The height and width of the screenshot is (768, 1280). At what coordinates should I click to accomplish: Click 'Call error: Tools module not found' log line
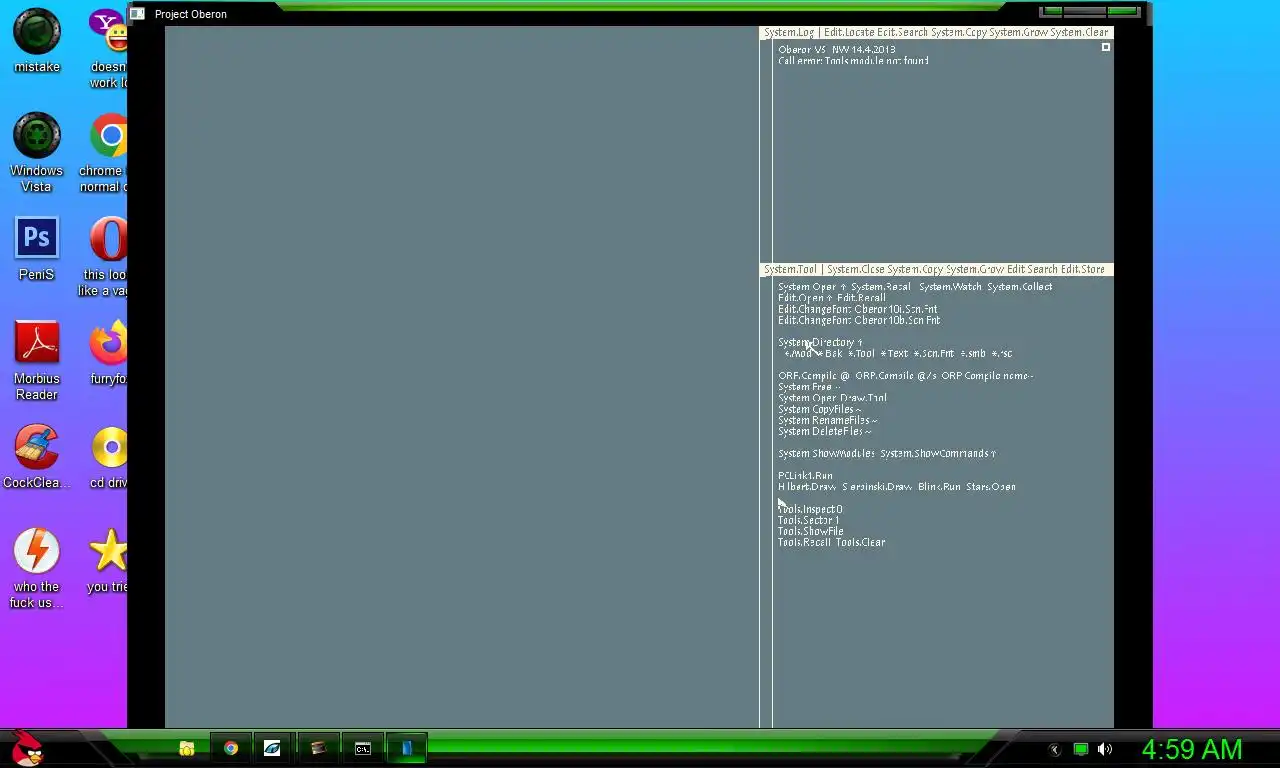(853, 61)
